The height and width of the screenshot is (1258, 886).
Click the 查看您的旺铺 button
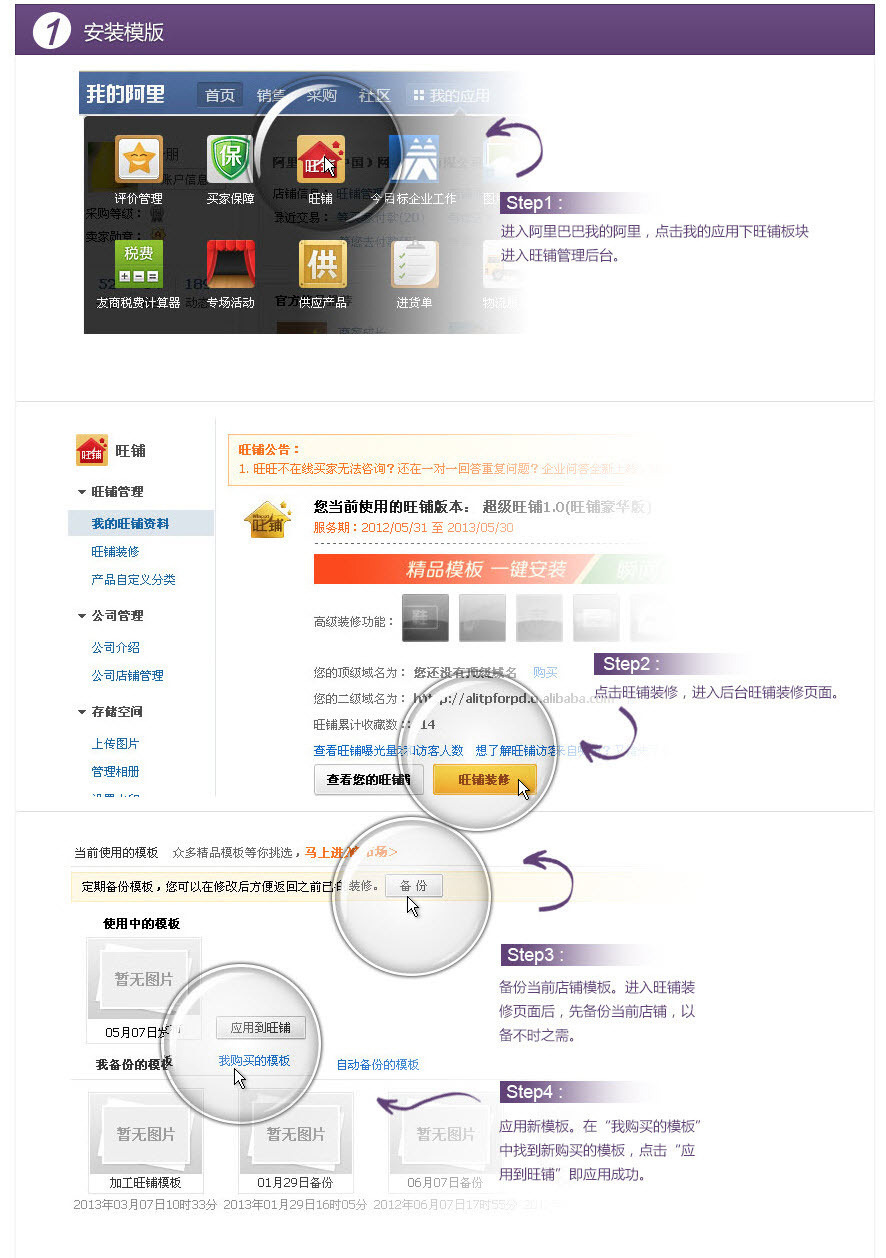(x=369, y=780)
